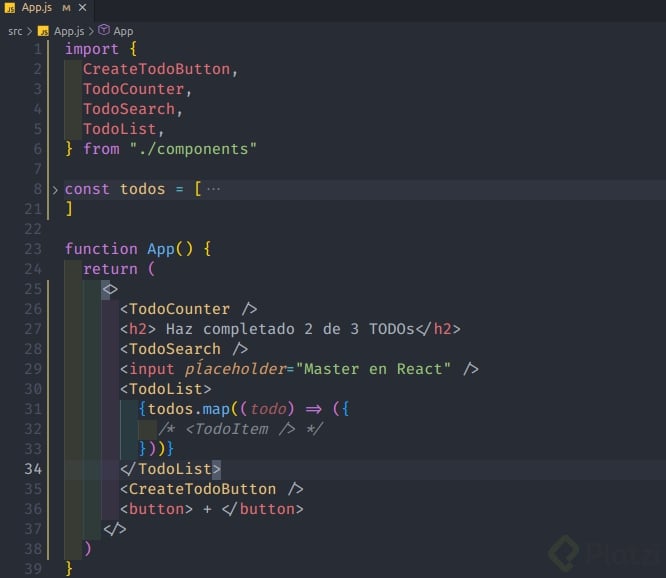Click the opening <TodoList> tag

click(166, 389)
